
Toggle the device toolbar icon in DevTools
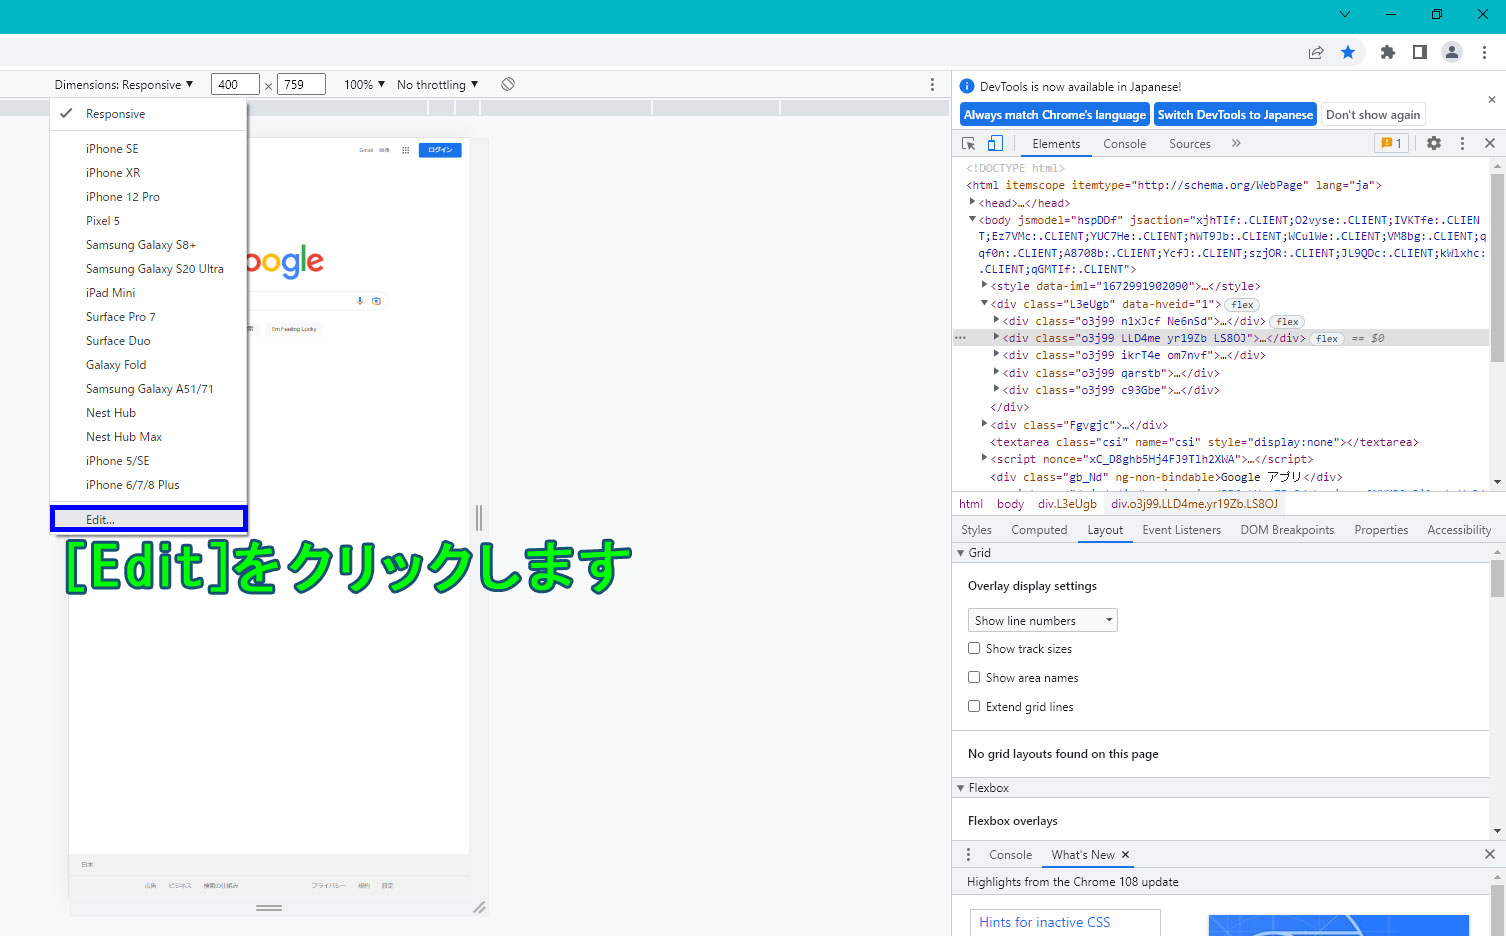pyautogui.click(x=995, y=143)
